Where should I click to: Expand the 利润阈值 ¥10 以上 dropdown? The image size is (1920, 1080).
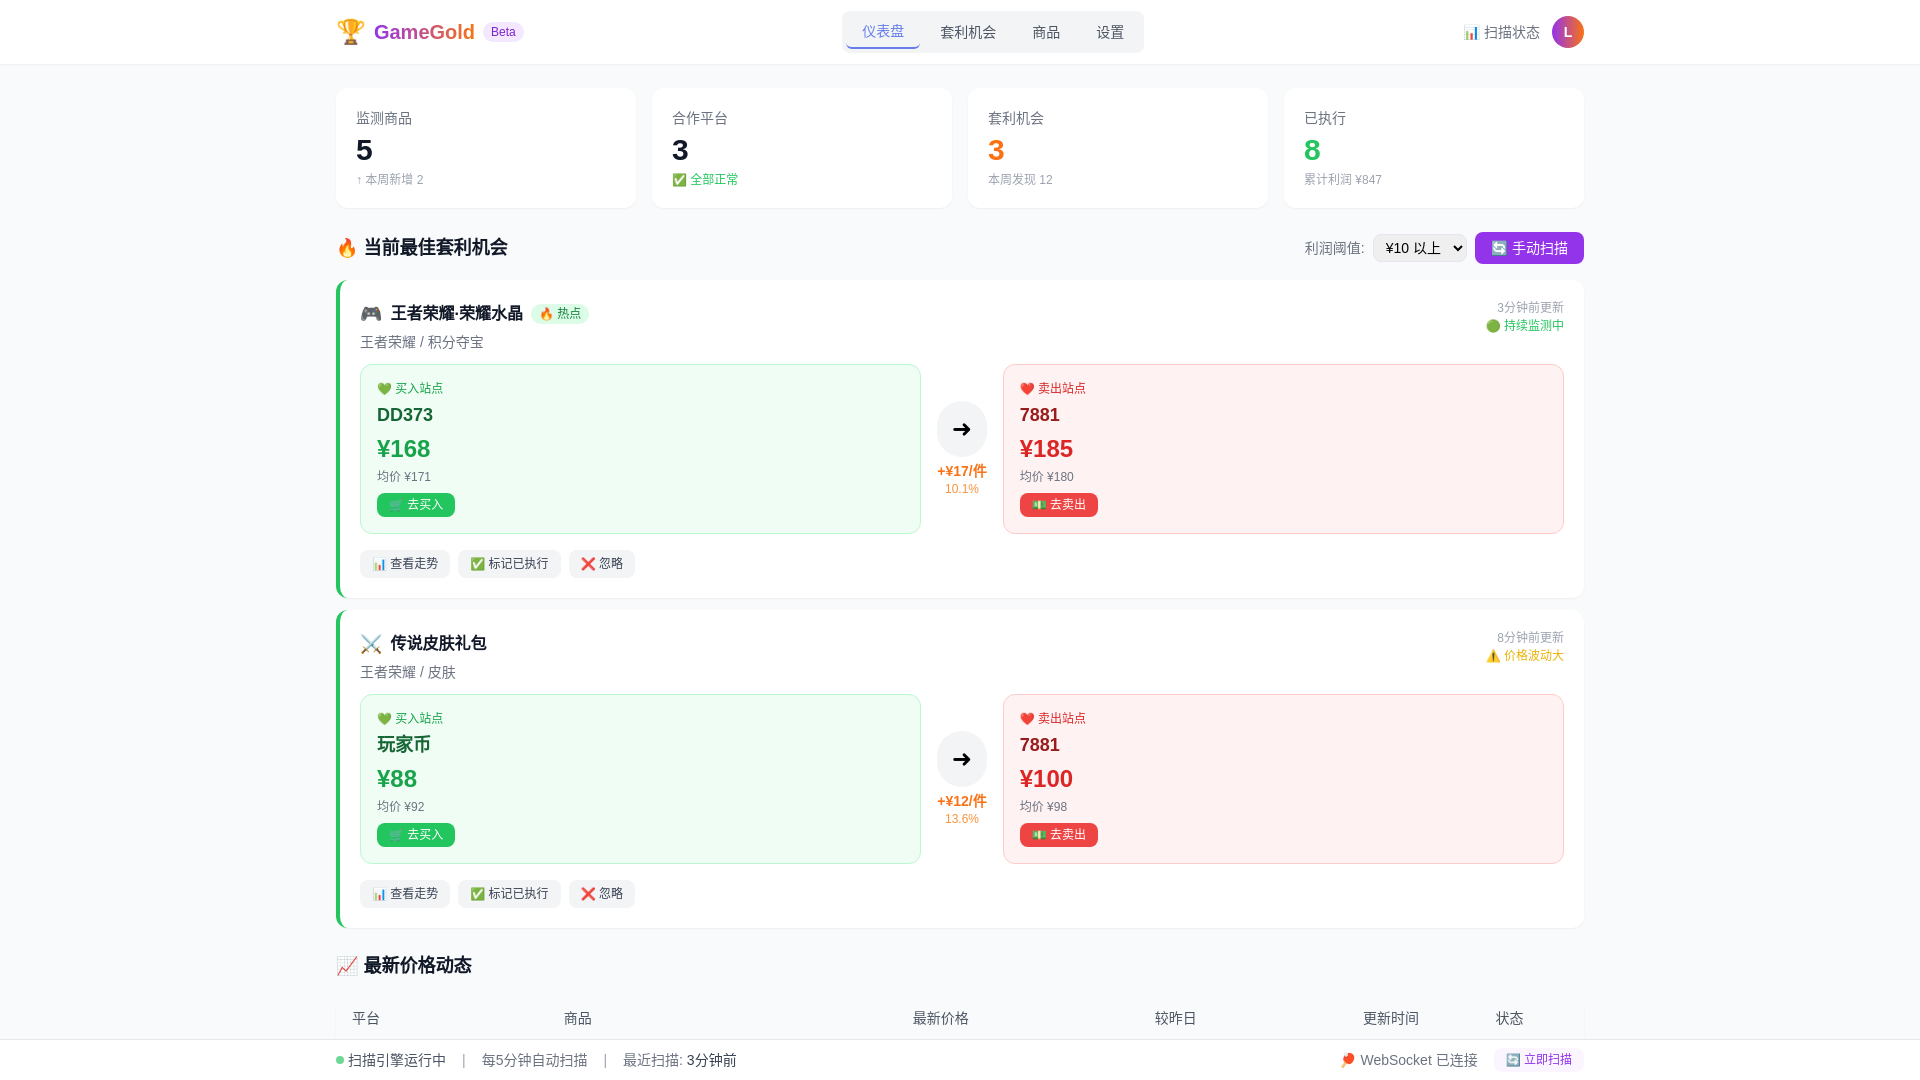1419,248
